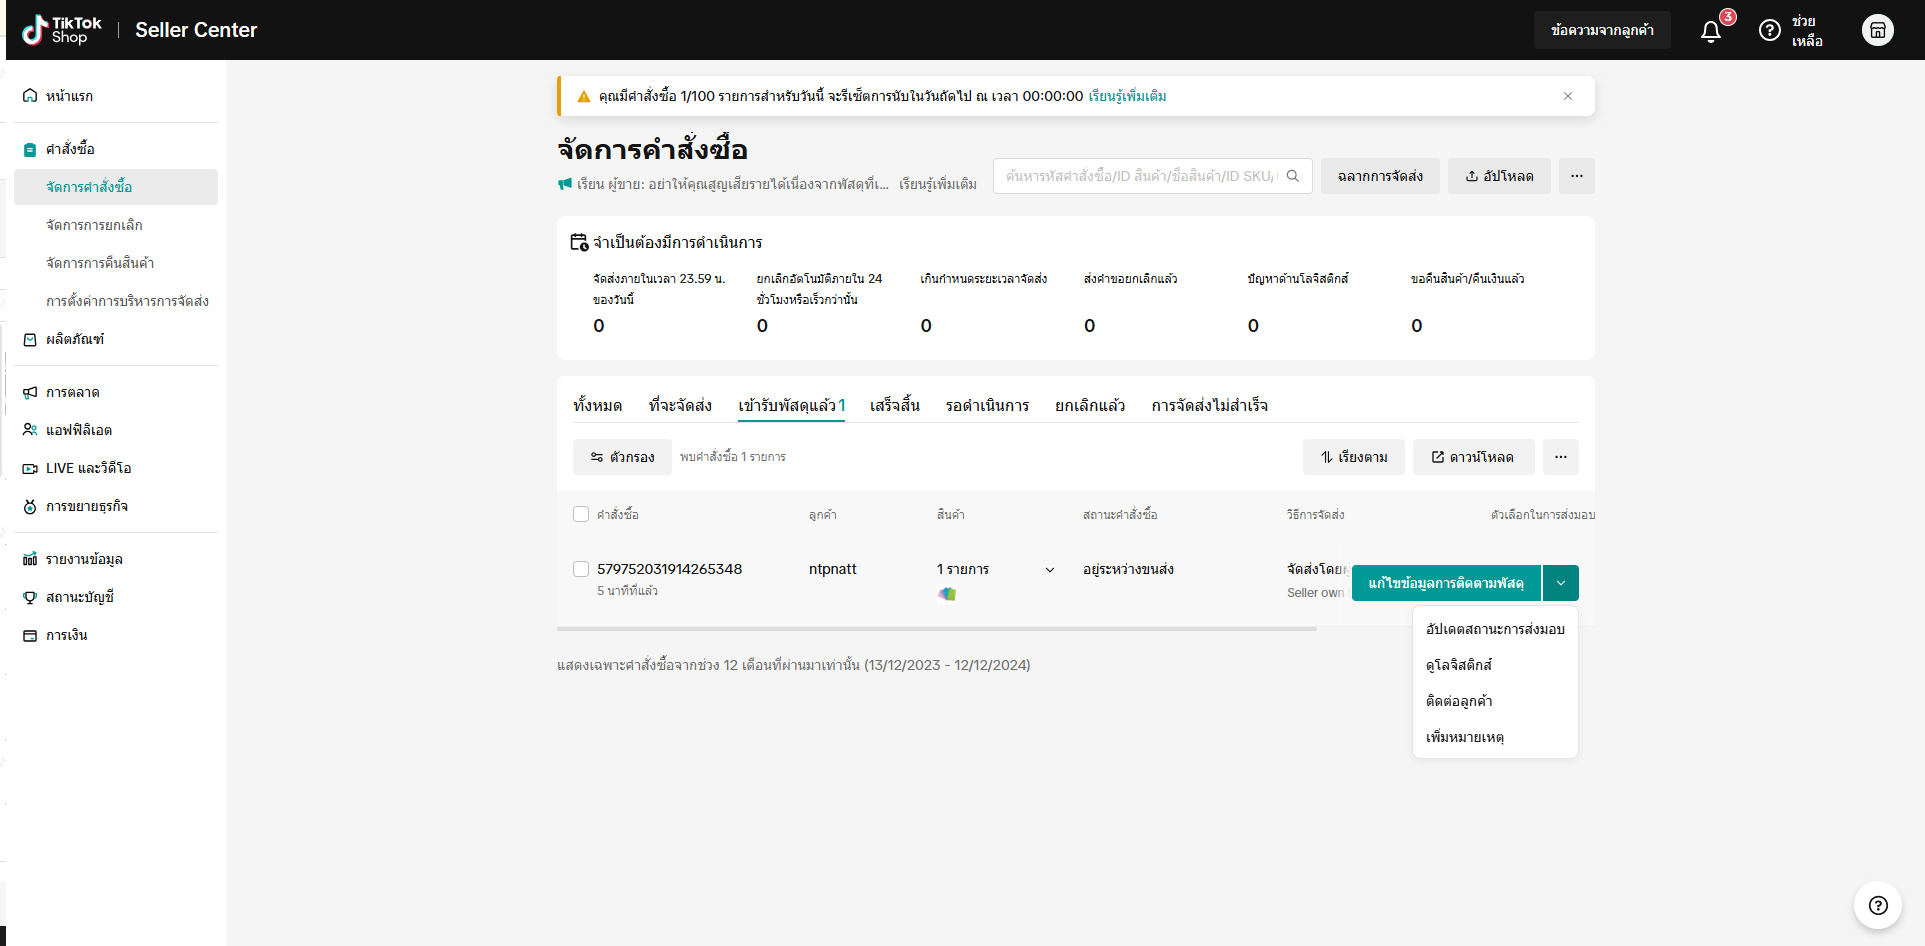Collapse the tracking action dropdown arrow
This screenshot has height=946, width=1925.
pyautogui.click(x=1560, y=583)
